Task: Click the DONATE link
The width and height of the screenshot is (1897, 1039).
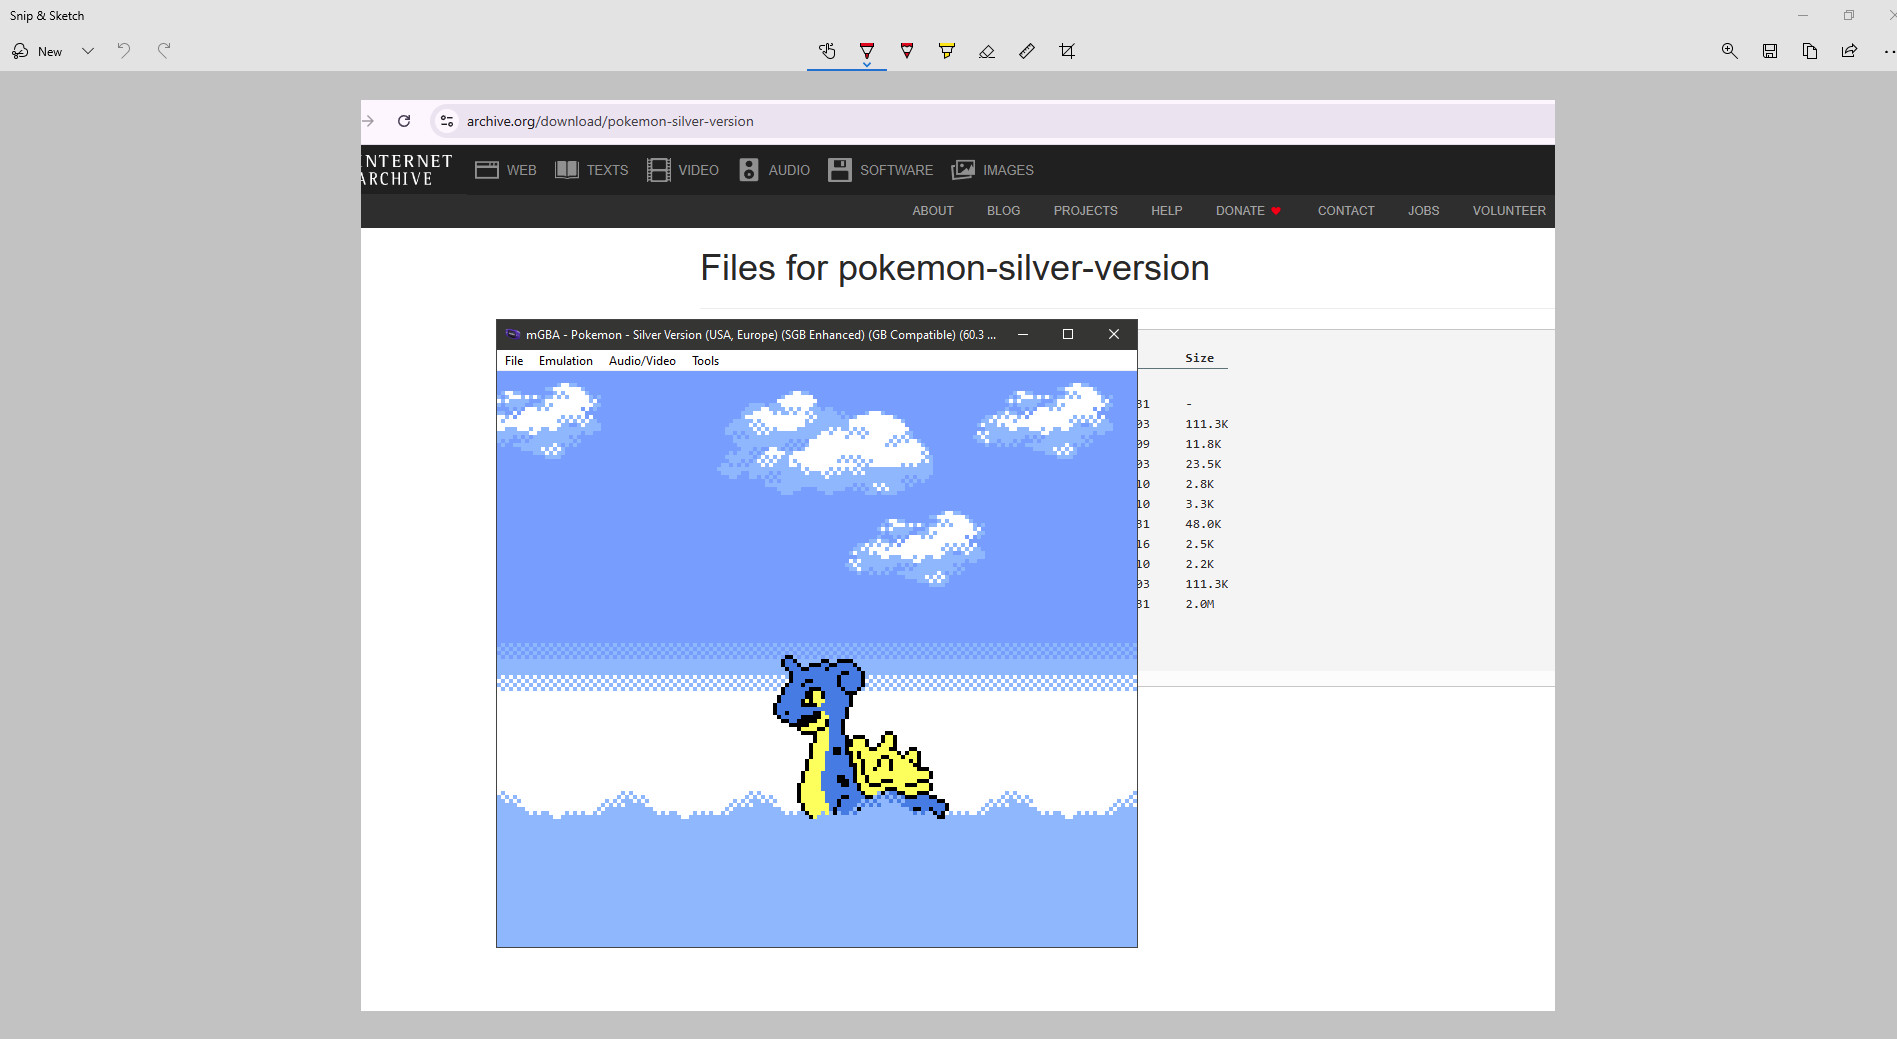Action: coord(1248,211)
